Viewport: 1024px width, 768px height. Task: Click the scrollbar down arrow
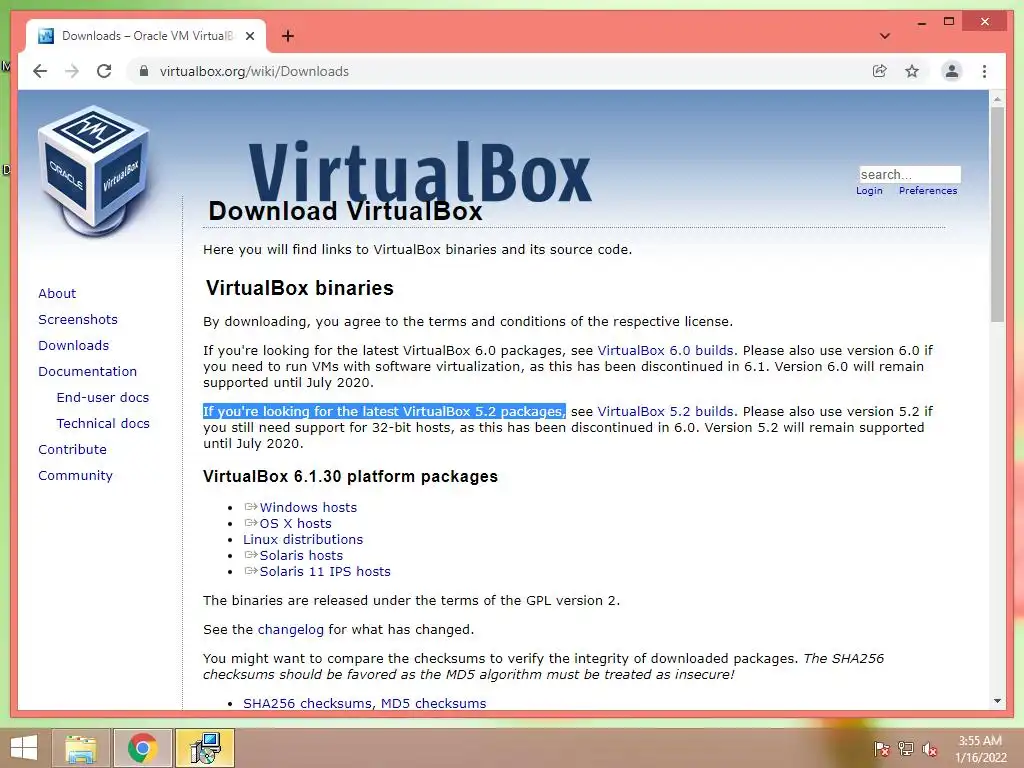997,701
